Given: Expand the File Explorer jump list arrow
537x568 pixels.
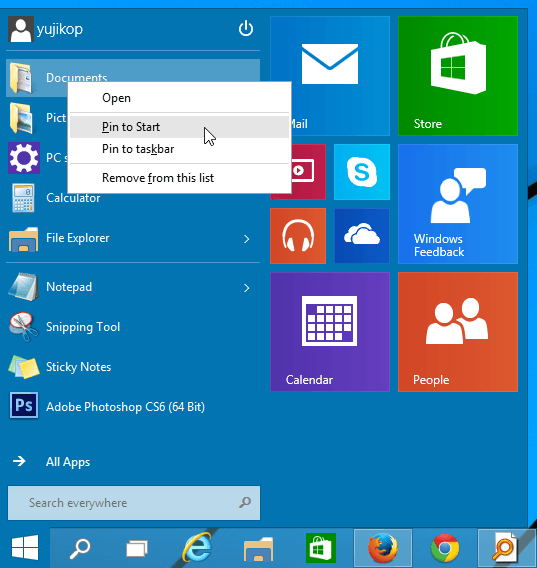Looking at the screenshot, I should [247, 239].
